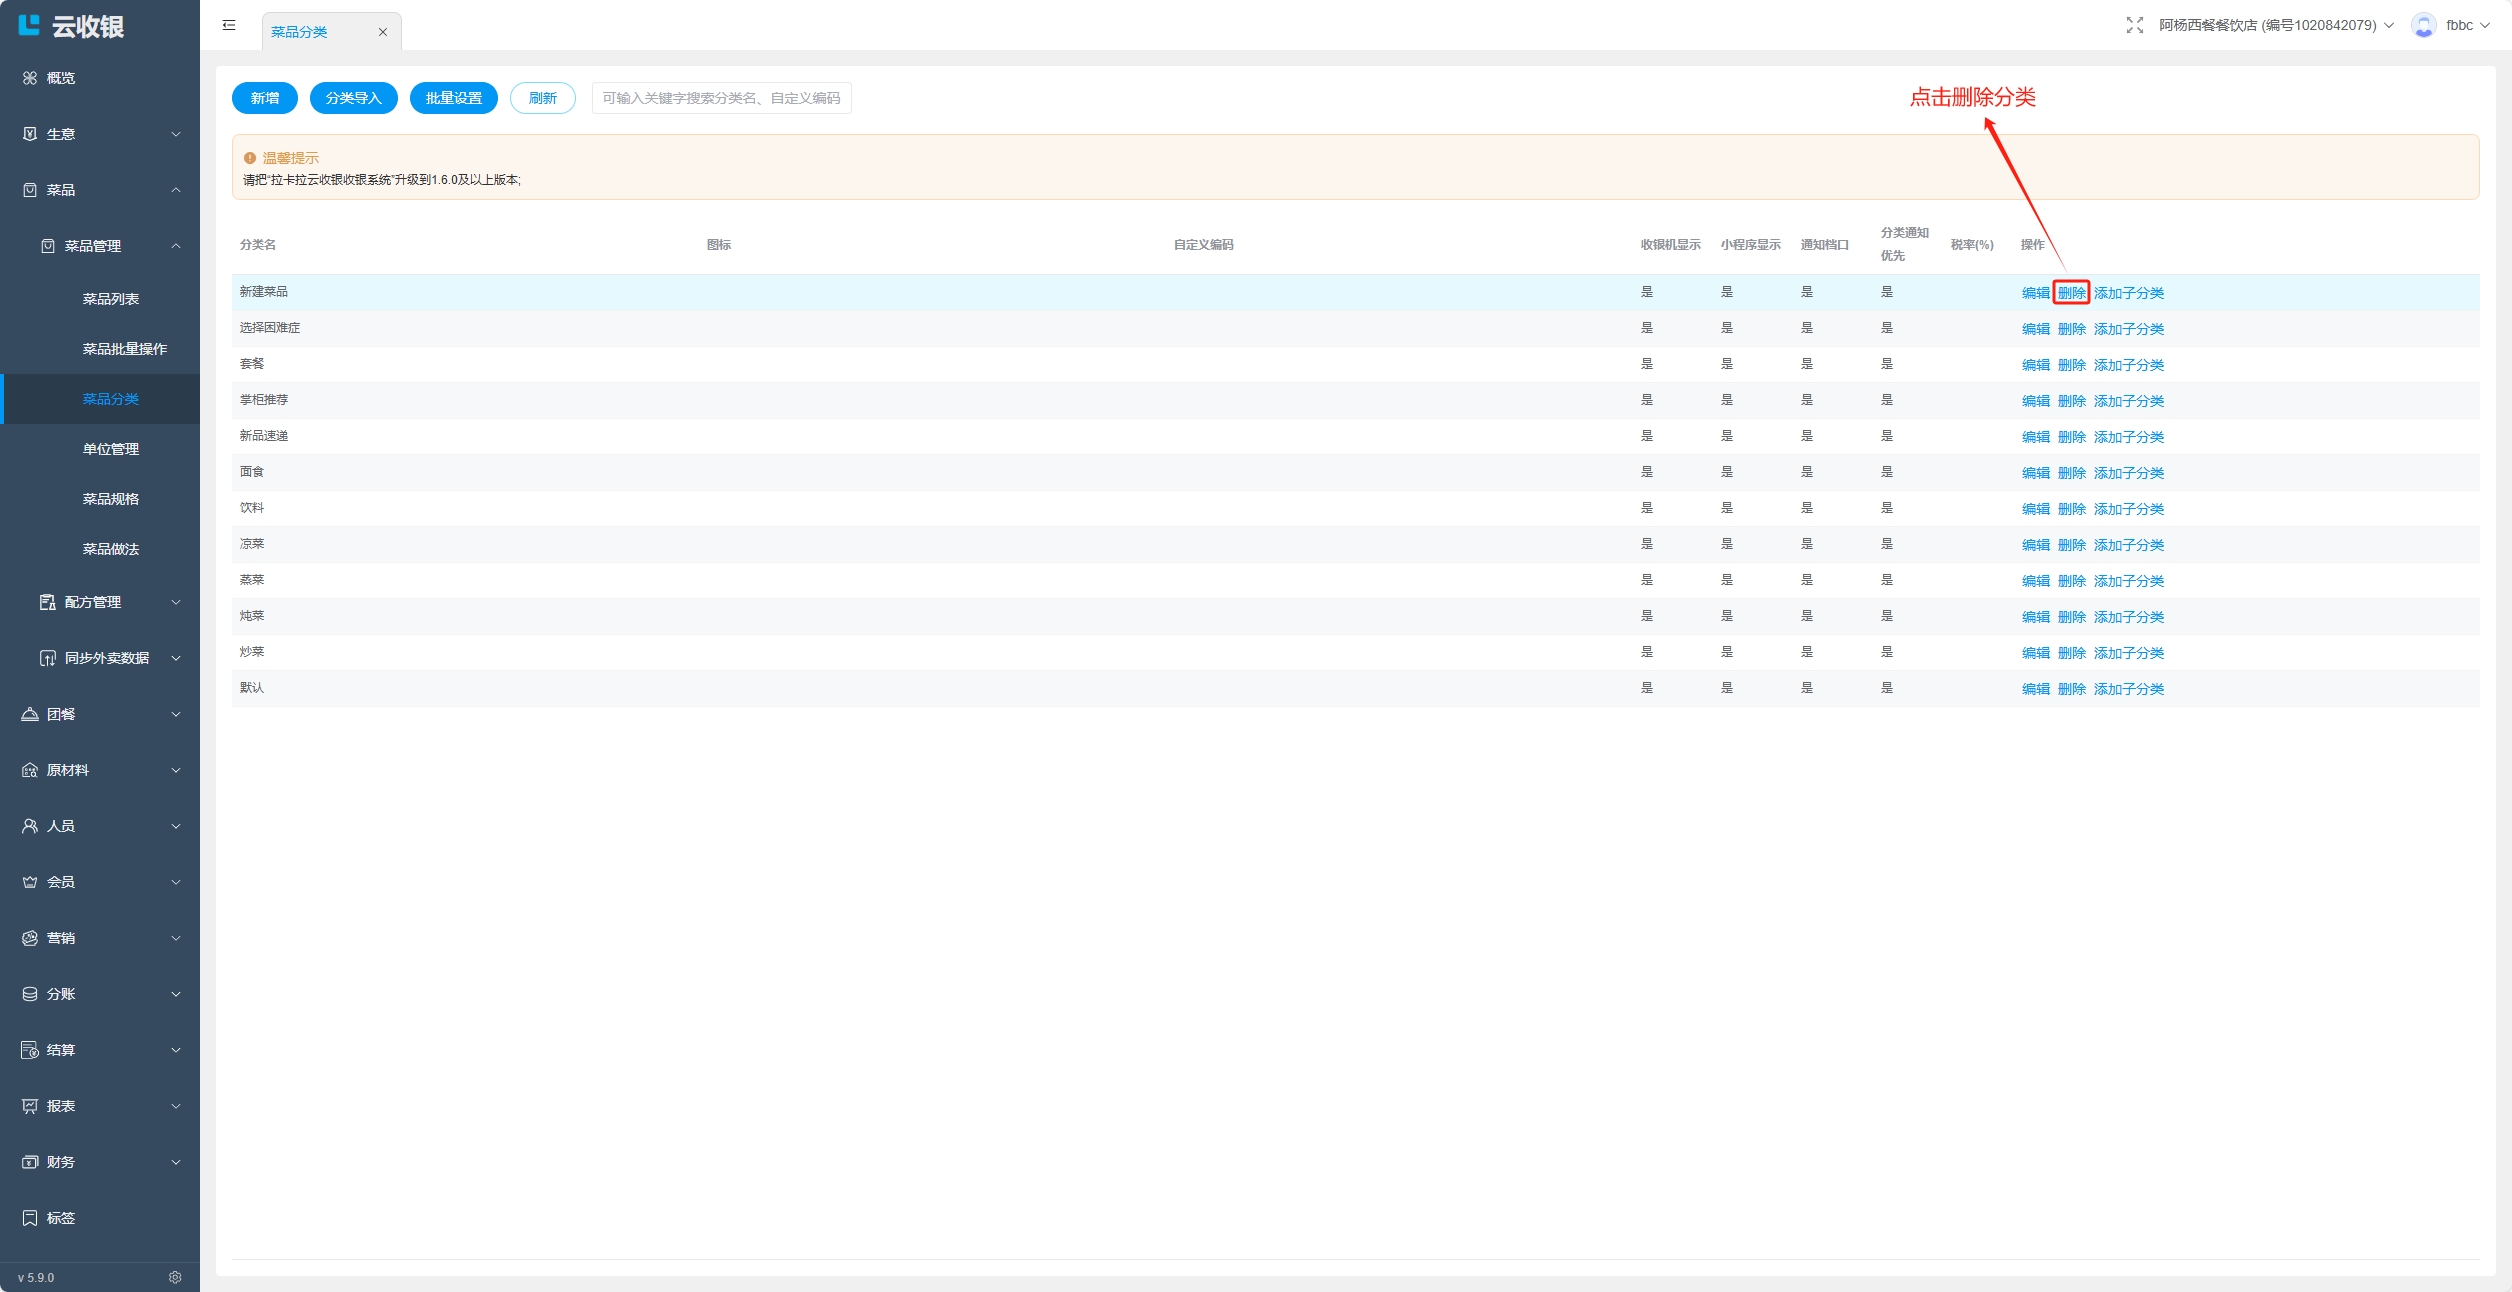Click the 标签 bookmark icon in sidebar
This screenshot has height=1292, width=2512.
[30, 1218]
